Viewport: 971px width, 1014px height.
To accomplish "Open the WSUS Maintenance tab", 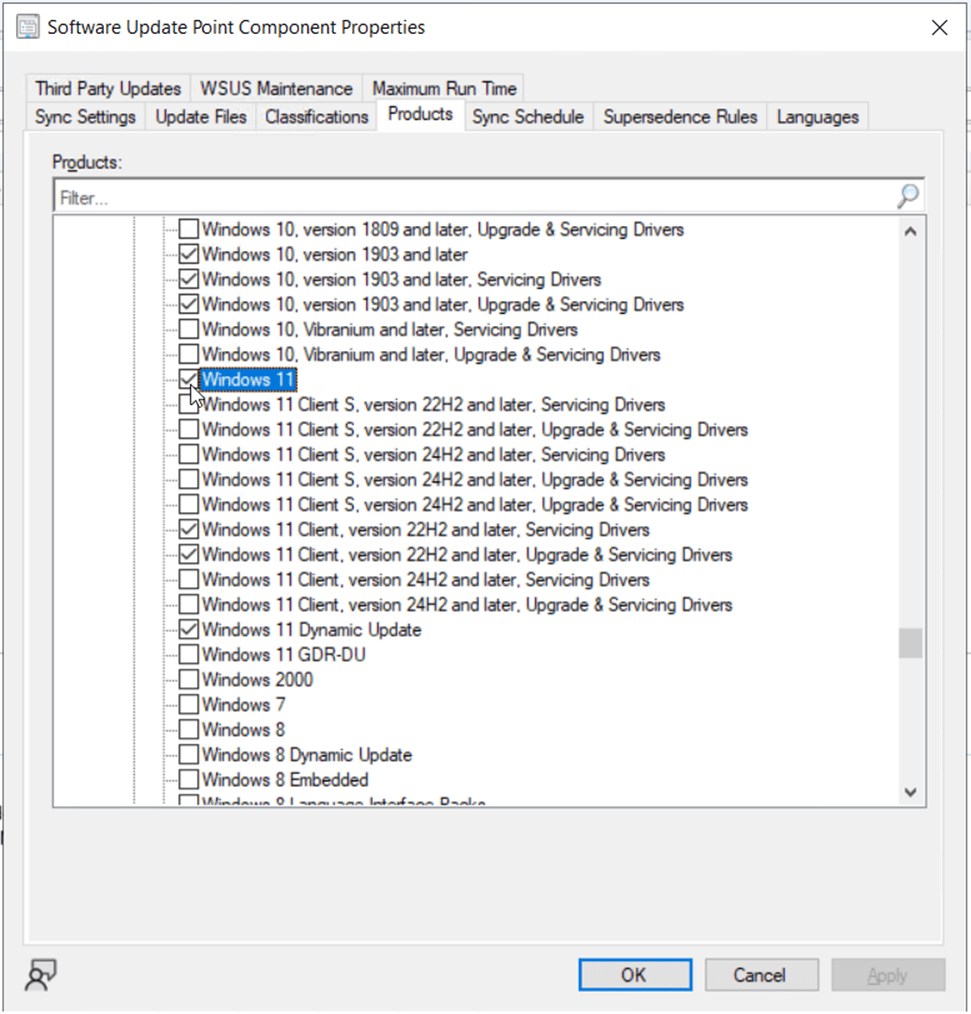I will pos(276,89).
